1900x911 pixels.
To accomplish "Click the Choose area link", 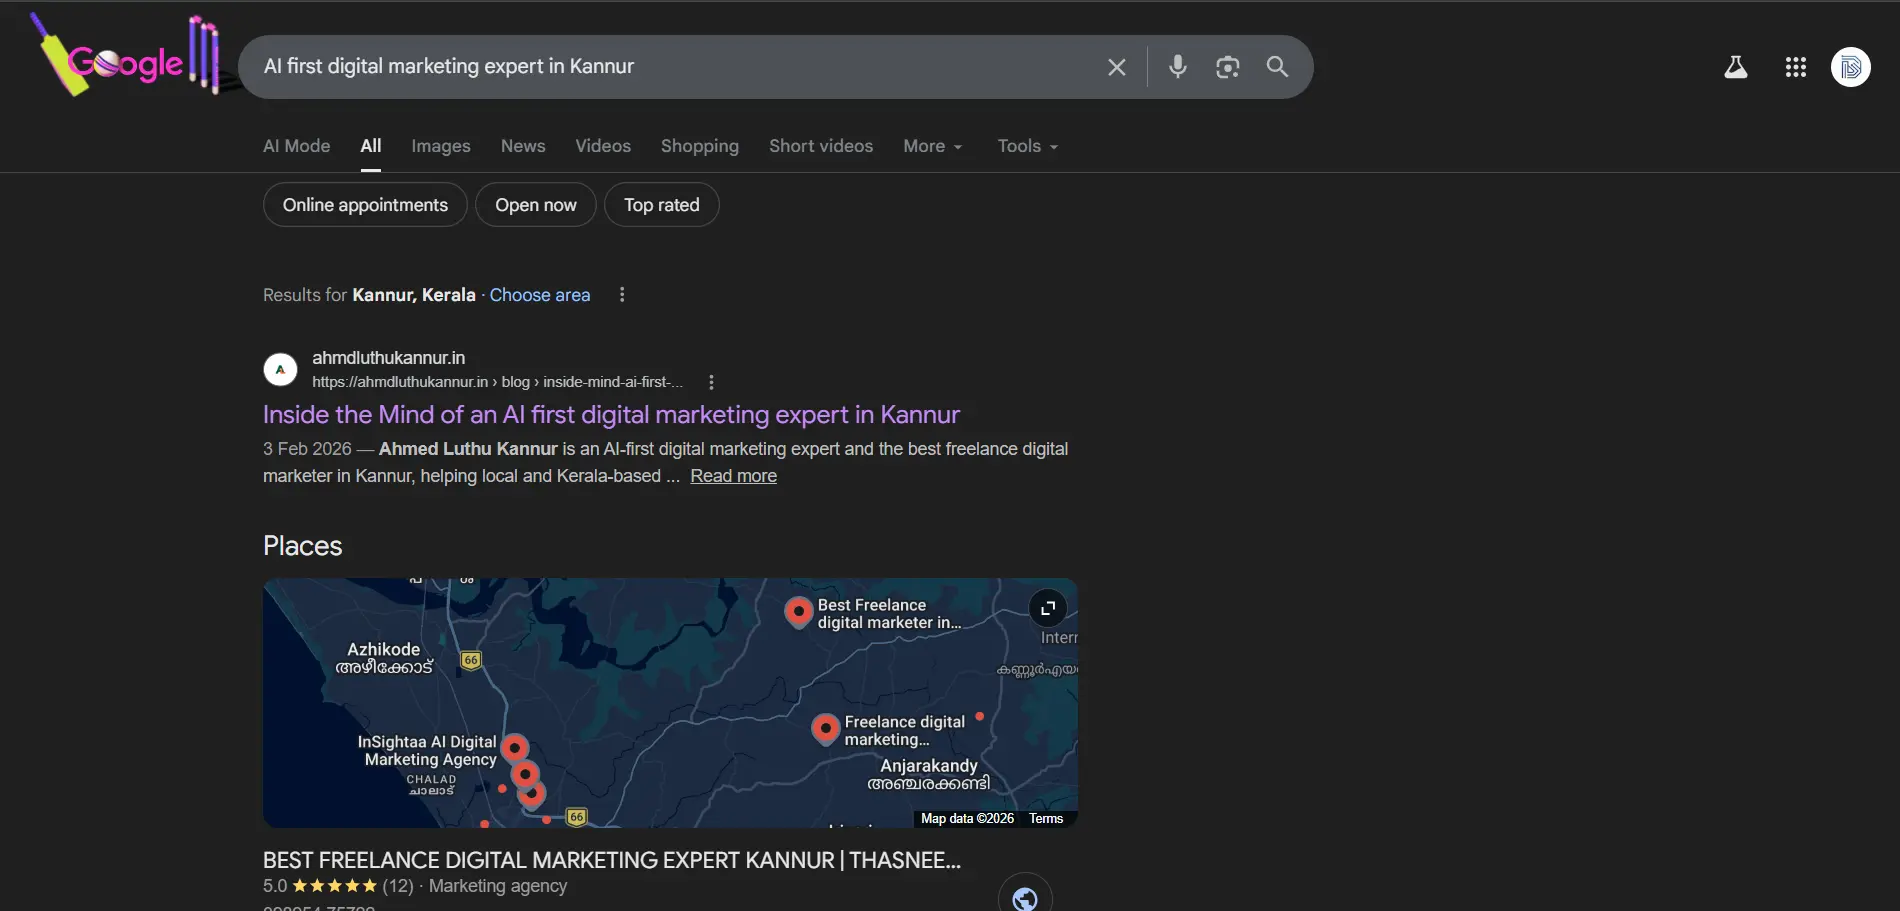I will click(539, 295).
